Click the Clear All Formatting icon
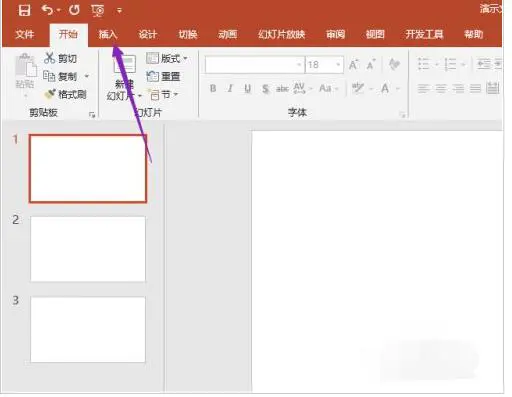 394,64
